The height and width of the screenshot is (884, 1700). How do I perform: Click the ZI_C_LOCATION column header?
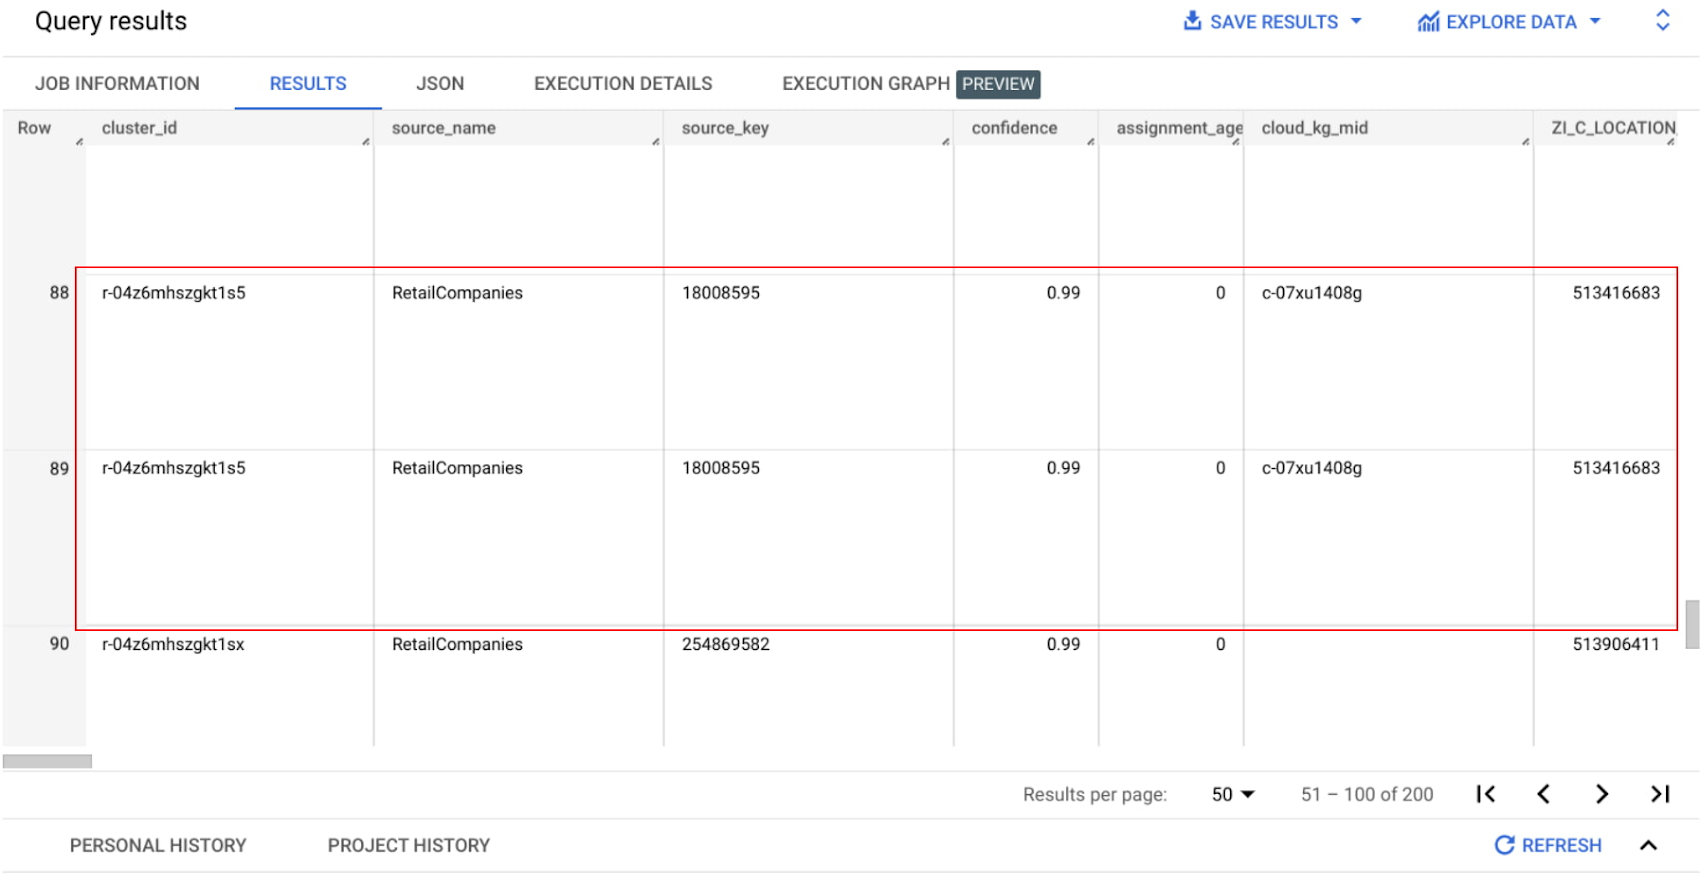tap(1613, 128)
